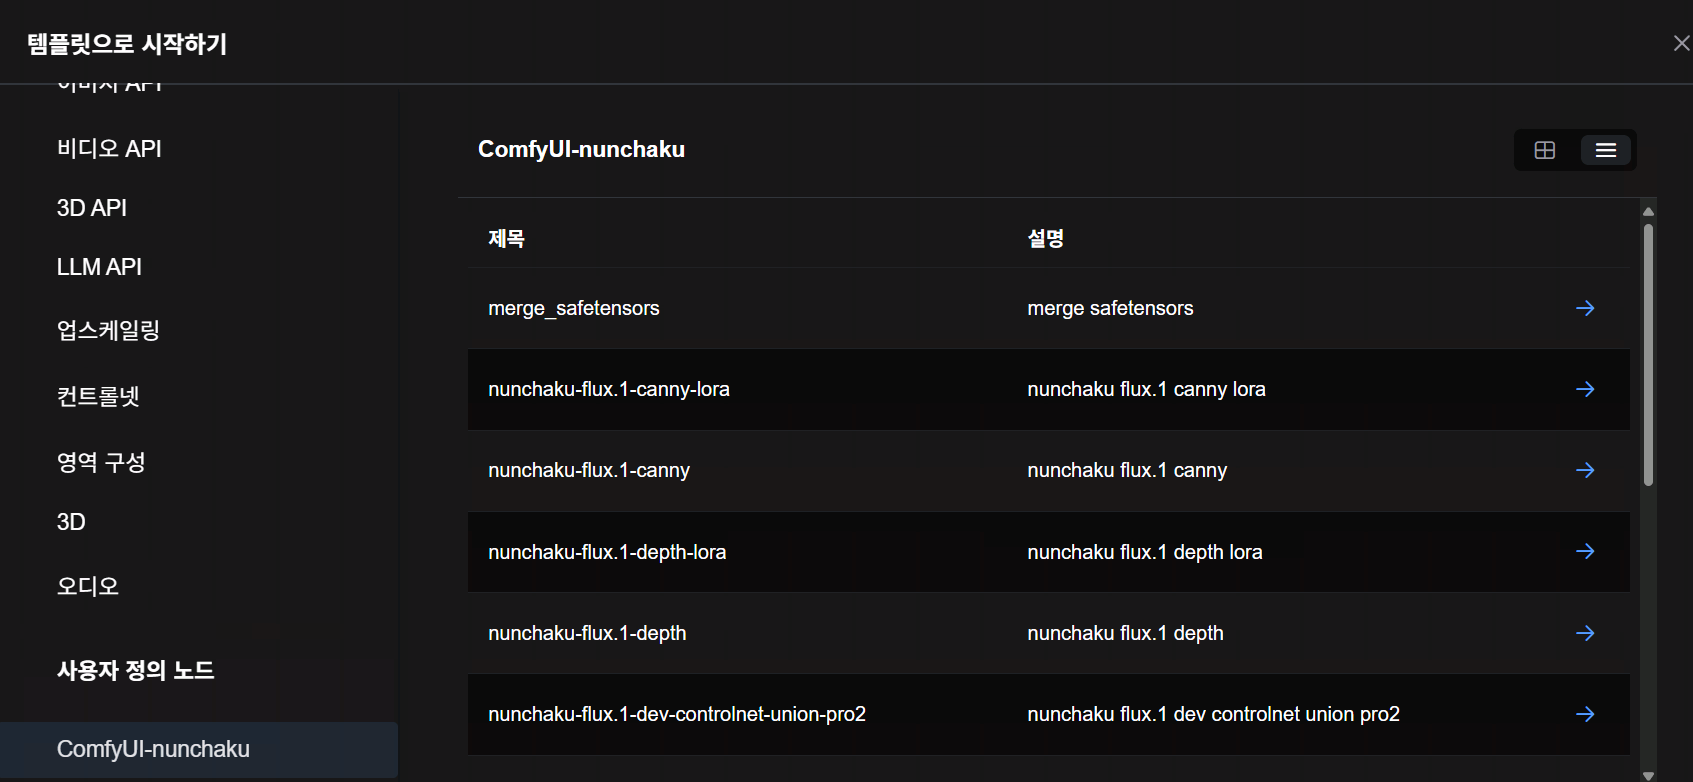Open the 영역 구성 category
This screenshot has width=1693, height=782.
[x=101, y=462]
